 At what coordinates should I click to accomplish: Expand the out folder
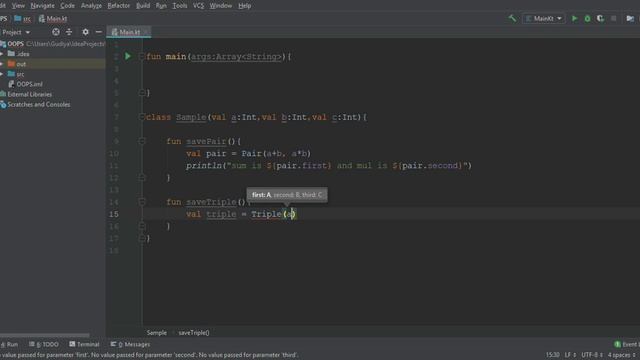click(x=2, y=64)
